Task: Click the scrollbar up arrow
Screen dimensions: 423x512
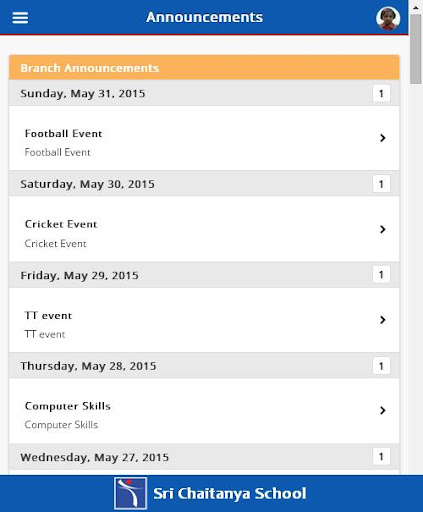Action: tap(416, 7)
